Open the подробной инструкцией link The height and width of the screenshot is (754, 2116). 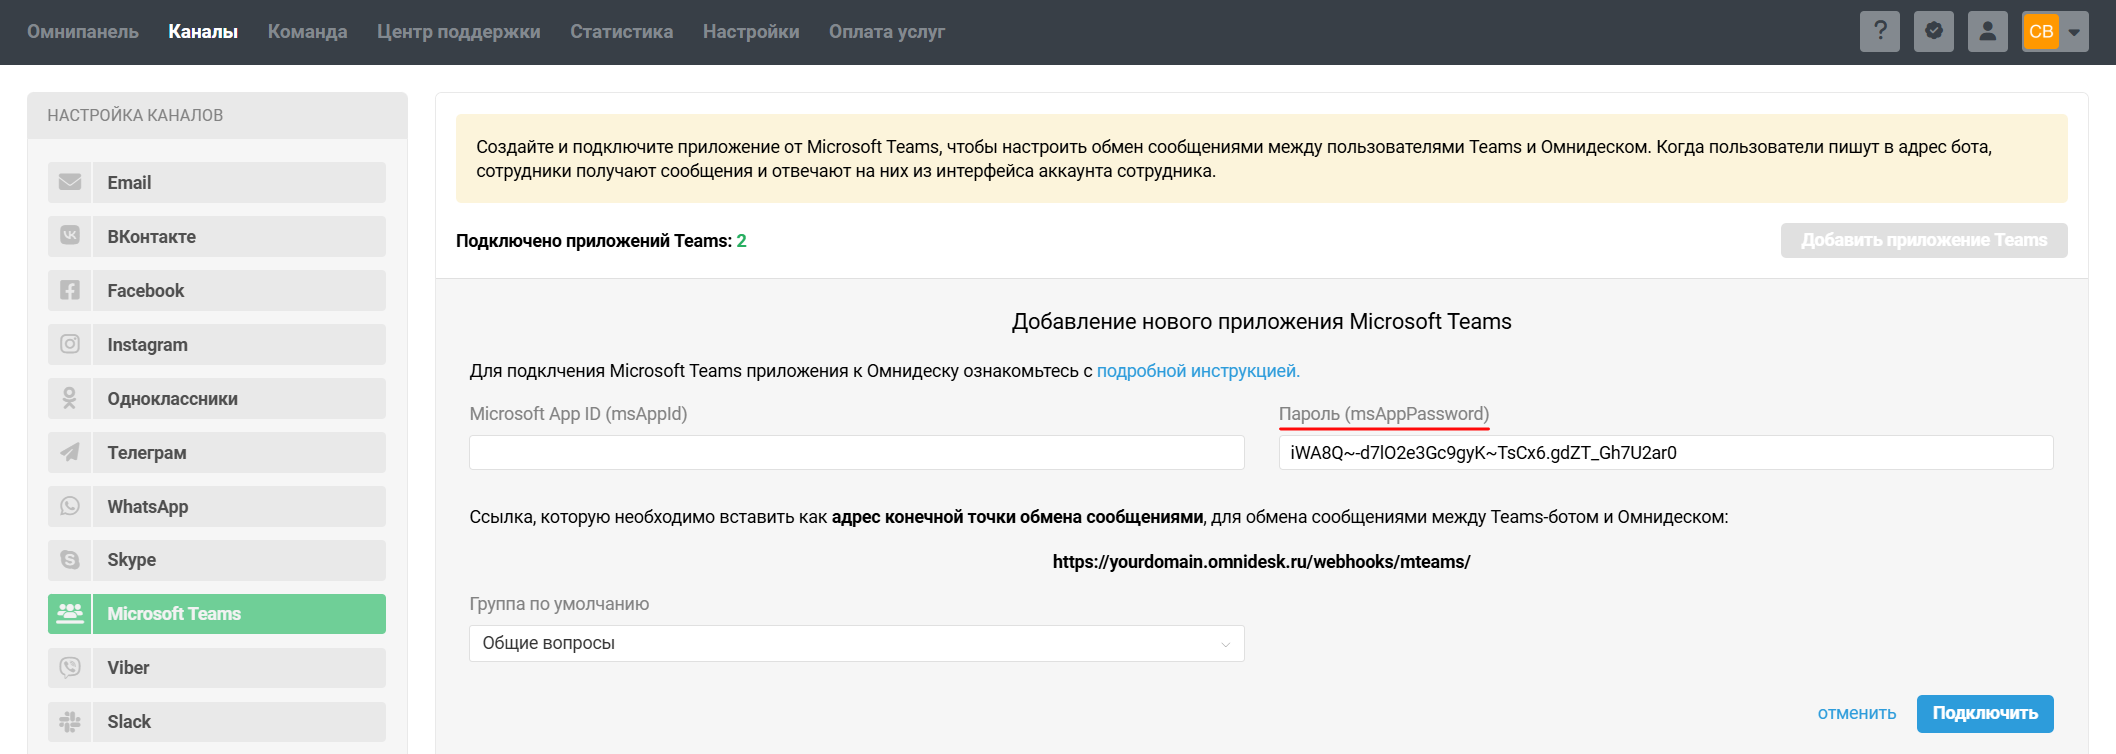click(x=1198, y=371)
